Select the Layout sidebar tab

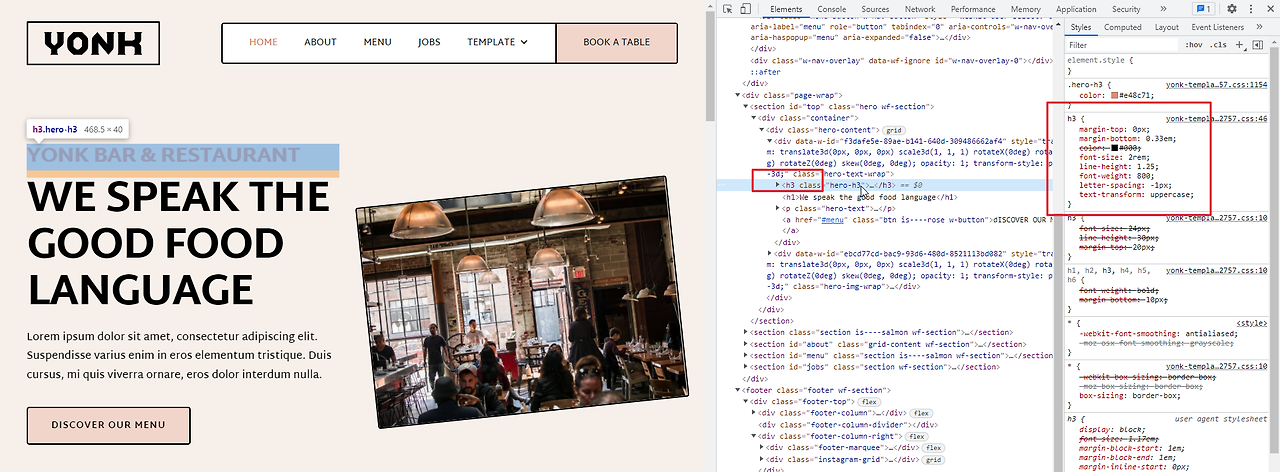coord(1167,27)
